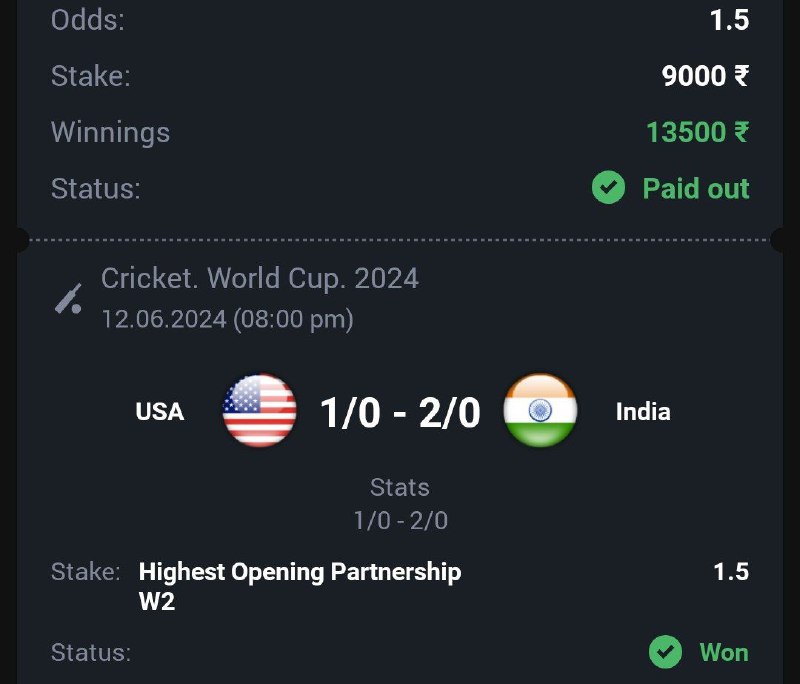Viewport: 800px width, 684px height.
Task: Open the Stats link under the score
Action: pos(400,487)
